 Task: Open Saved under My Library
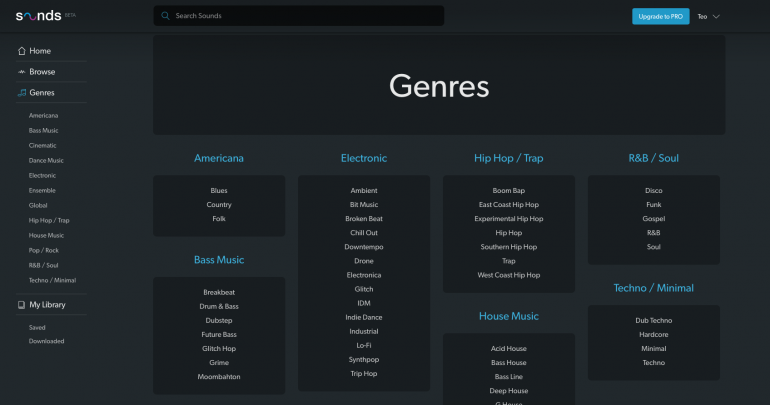click(37, 327)
